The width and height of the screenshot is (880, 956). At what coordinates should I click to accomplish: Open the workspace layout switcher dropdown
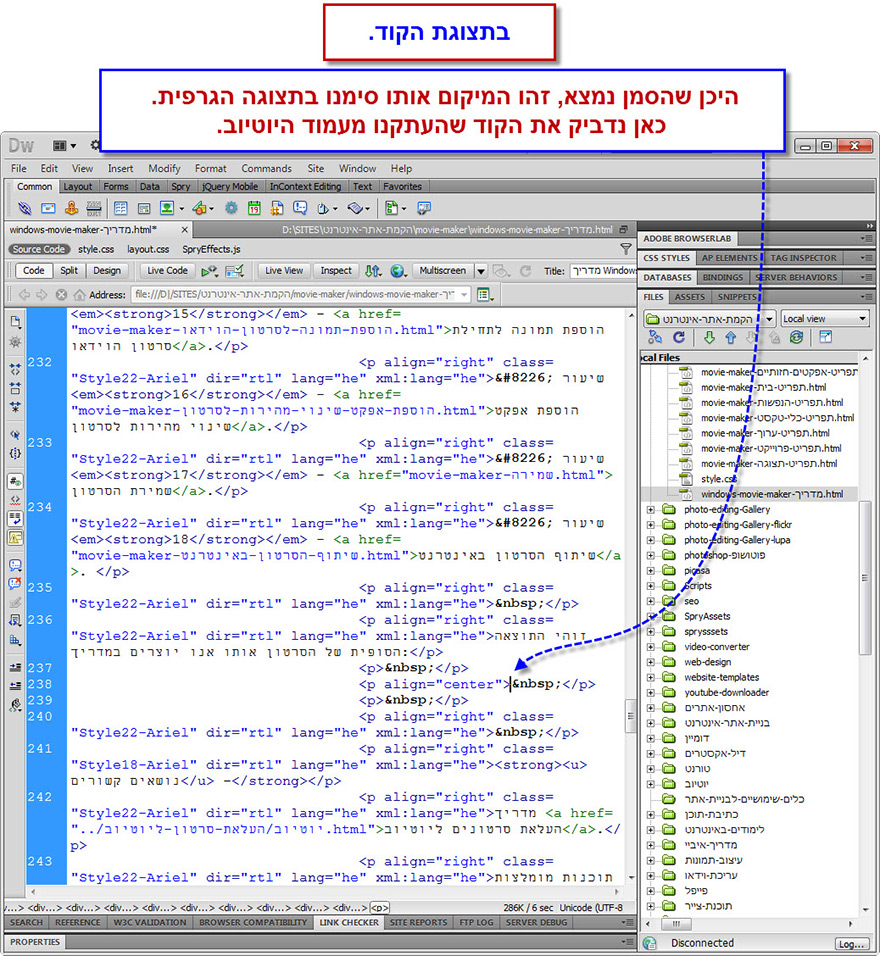(64, 145)
